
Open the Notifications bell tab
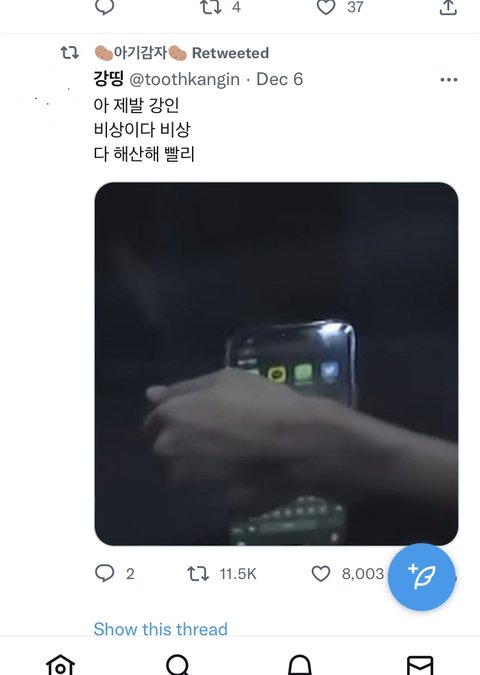pyautogui.click(x=300, y=665)
